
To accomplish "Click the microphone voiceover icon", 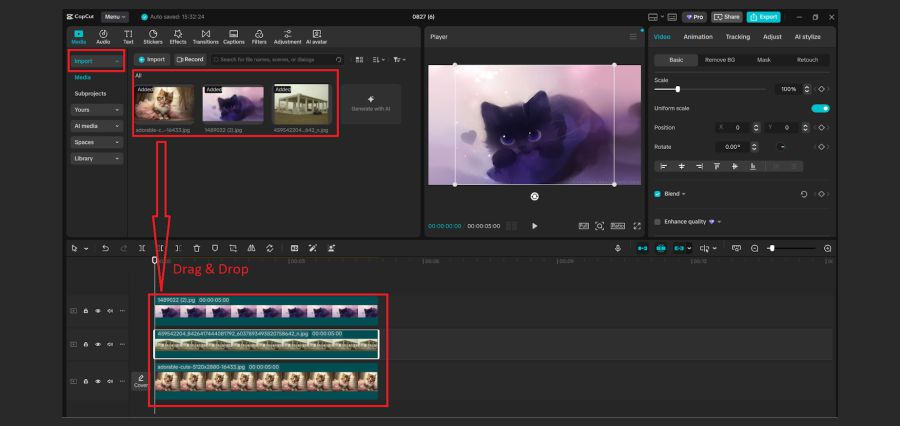I will pyautogui.click(x=617, y=247).
